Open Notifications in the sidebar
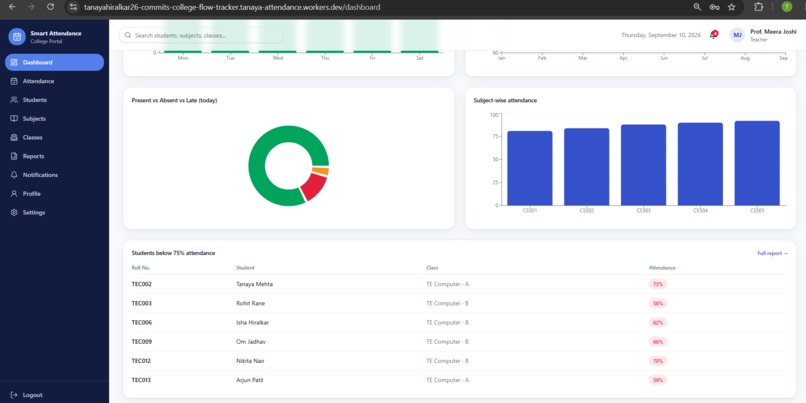Image resolution: width=806 pixels, height=403 pixels. (x=54, y=175)
